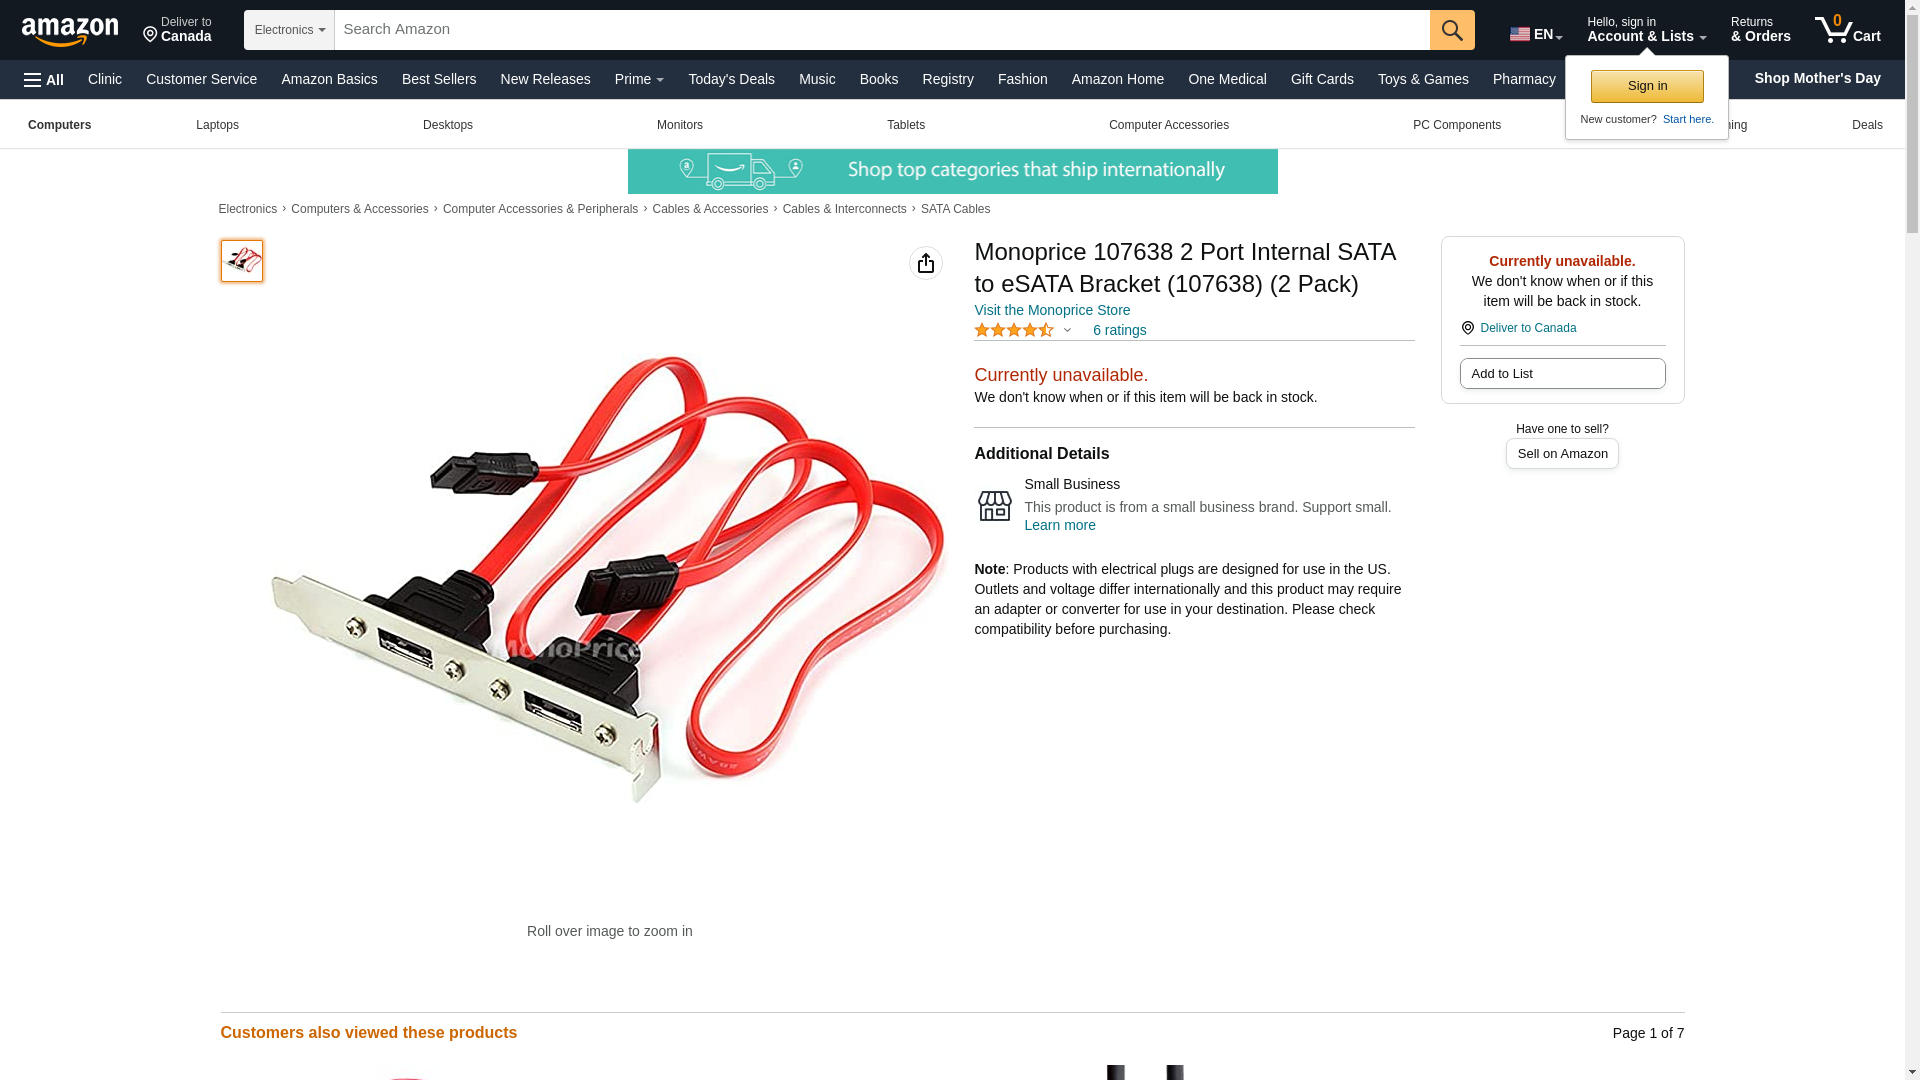Click the yellow Sign in button
Image resolution: width=1920 pixels, height=1080 pixels.
point(1647,86)
